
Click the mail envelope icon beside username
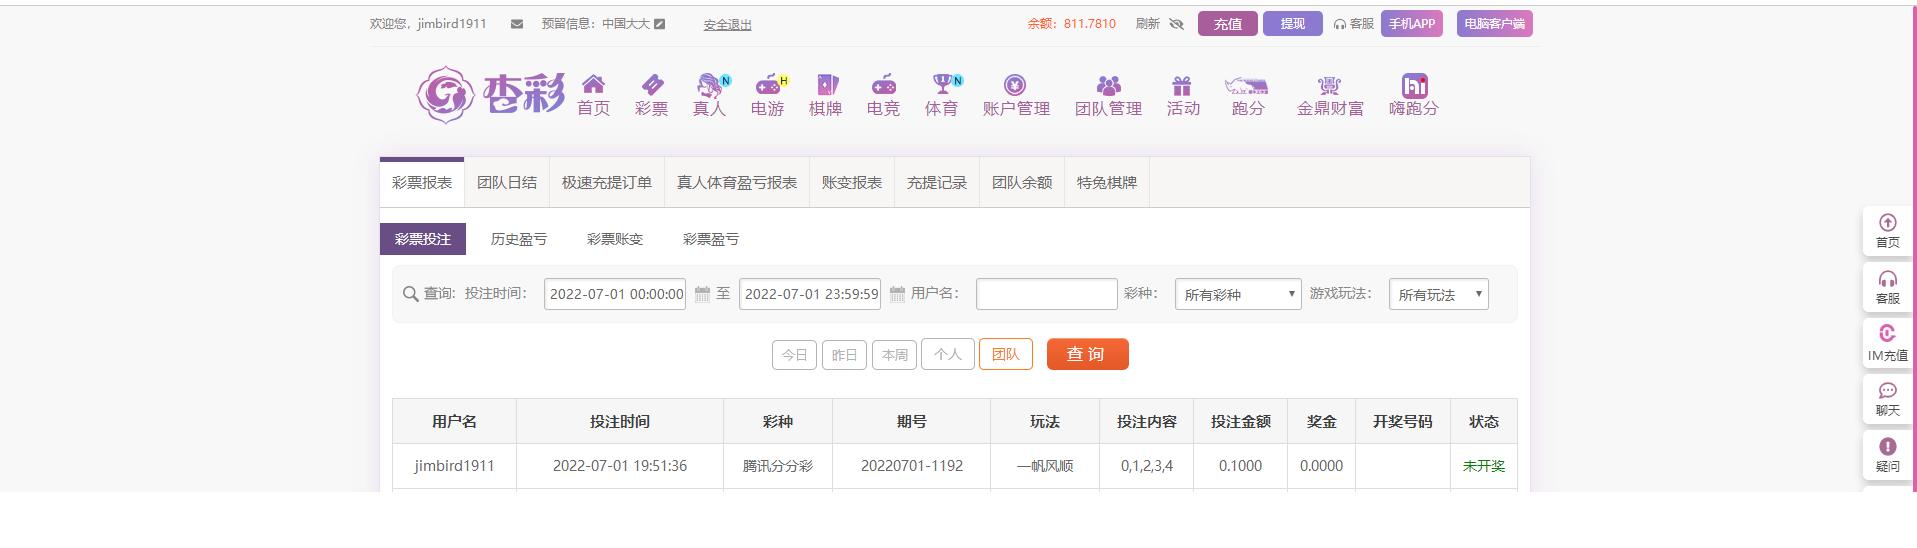517,24
